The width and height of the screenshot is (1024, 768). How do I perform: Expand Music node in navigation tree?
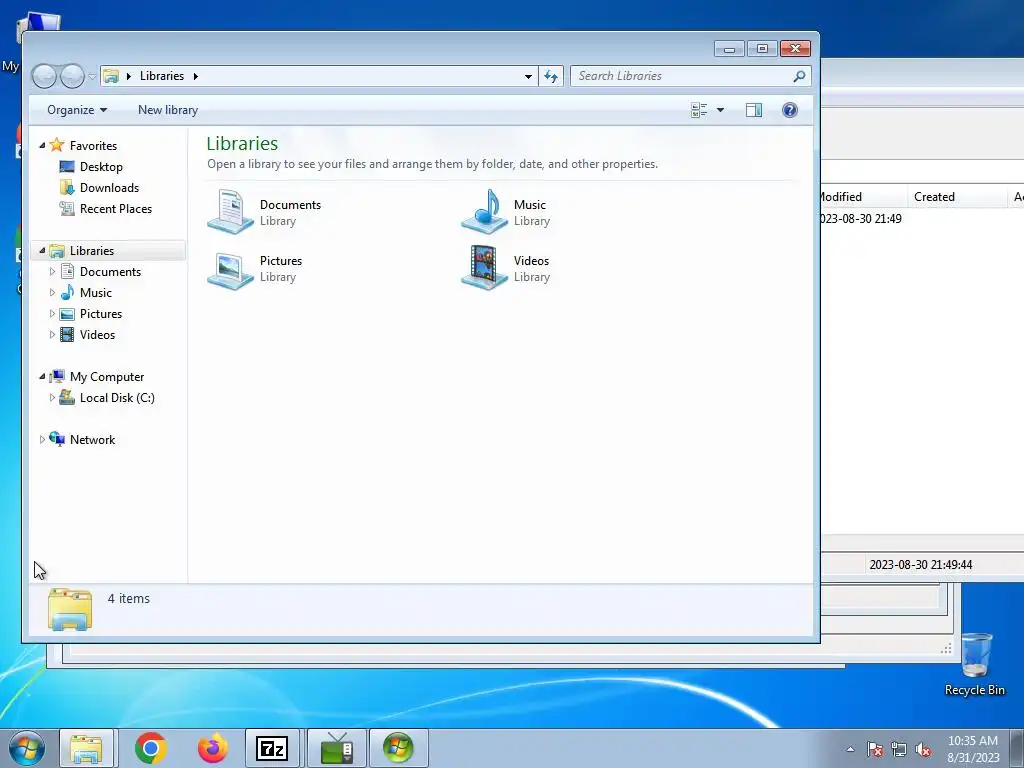pyautogui.click(x=52, y=292)
